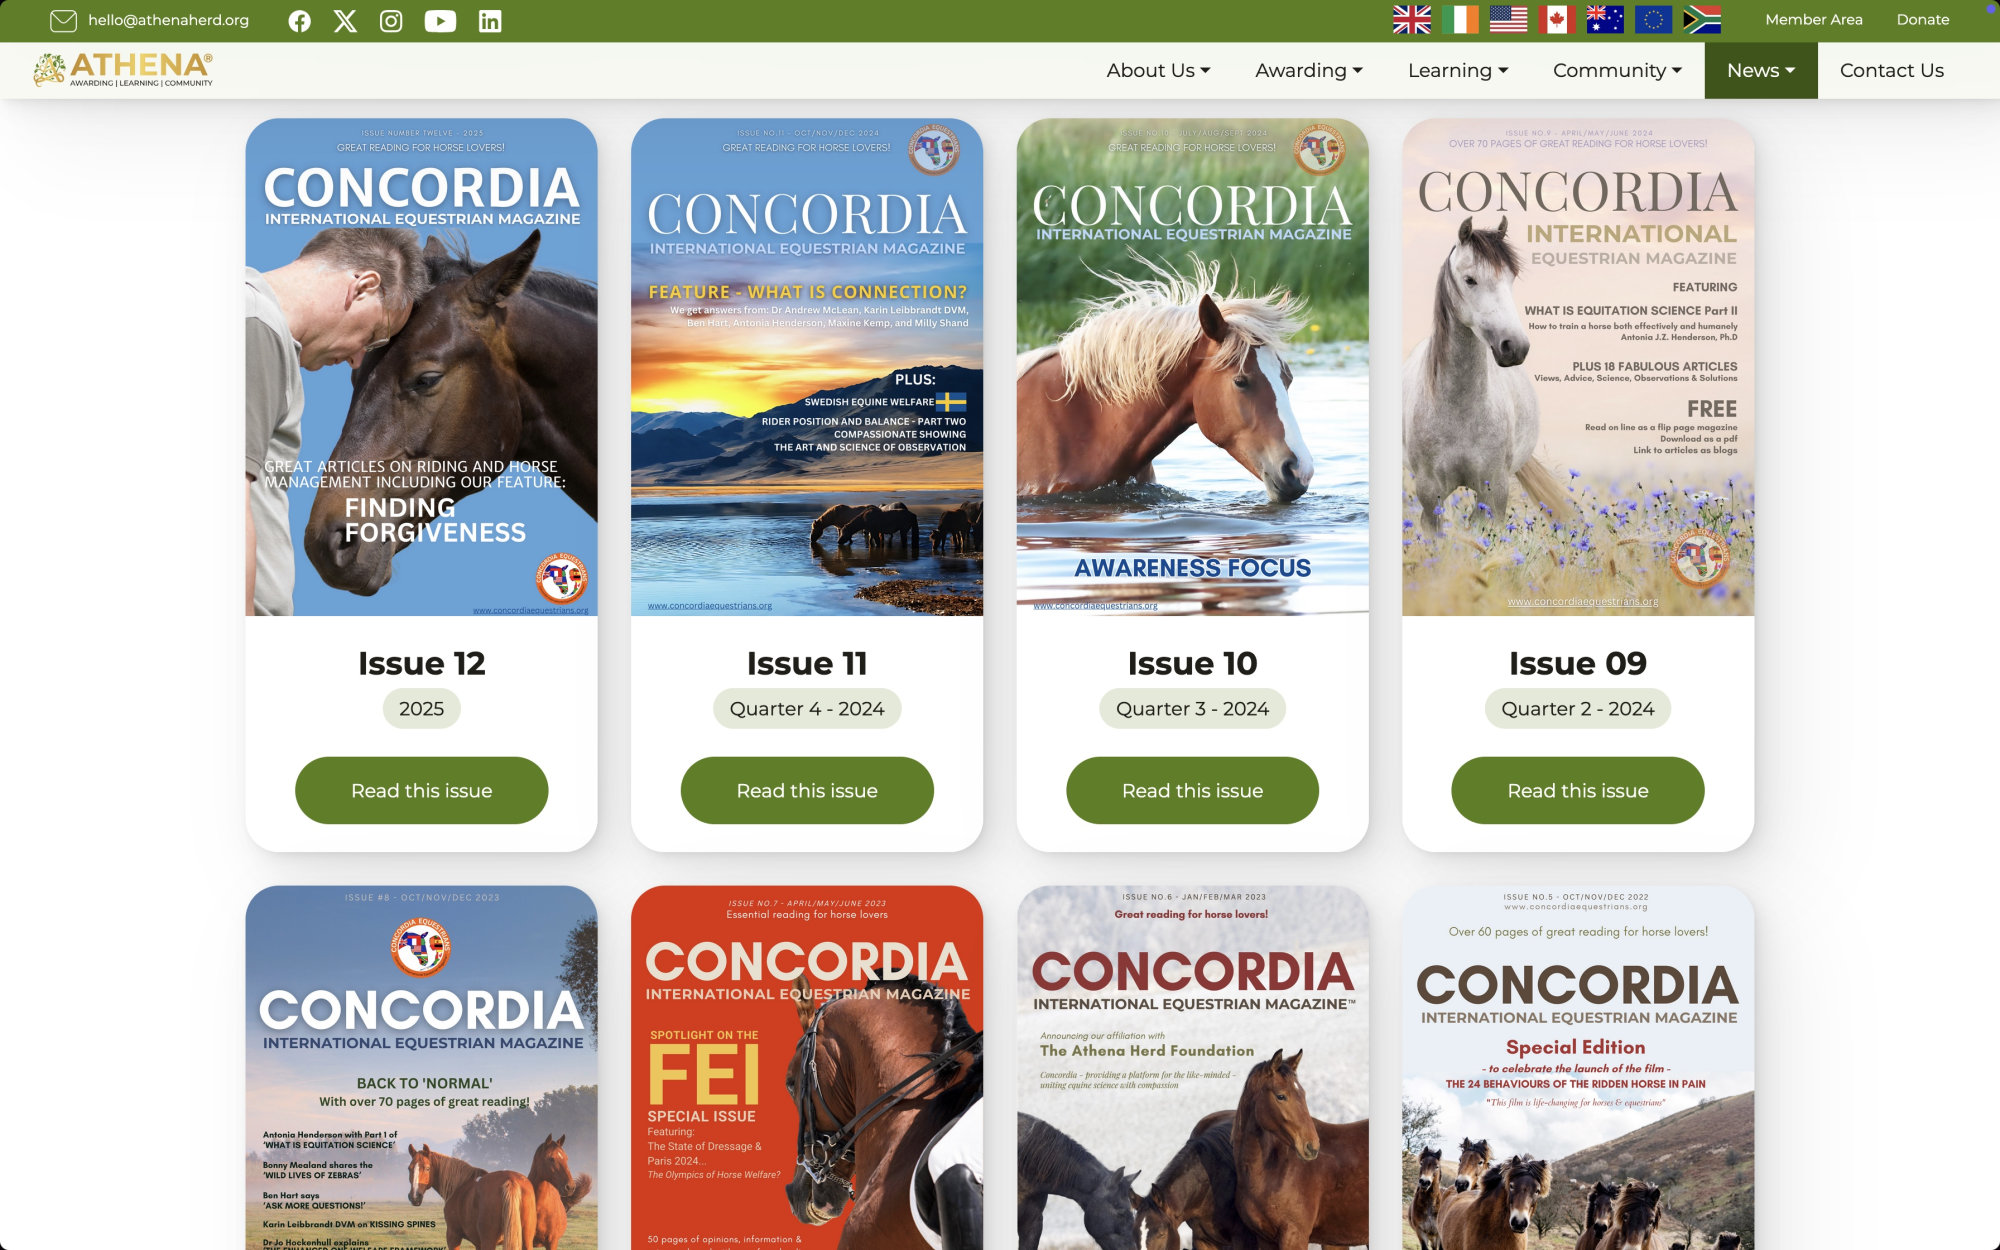Viewport: 2000px width, 1250px height.
Task: Pick the South Africa flag
Action: [x=1701, y=20]
